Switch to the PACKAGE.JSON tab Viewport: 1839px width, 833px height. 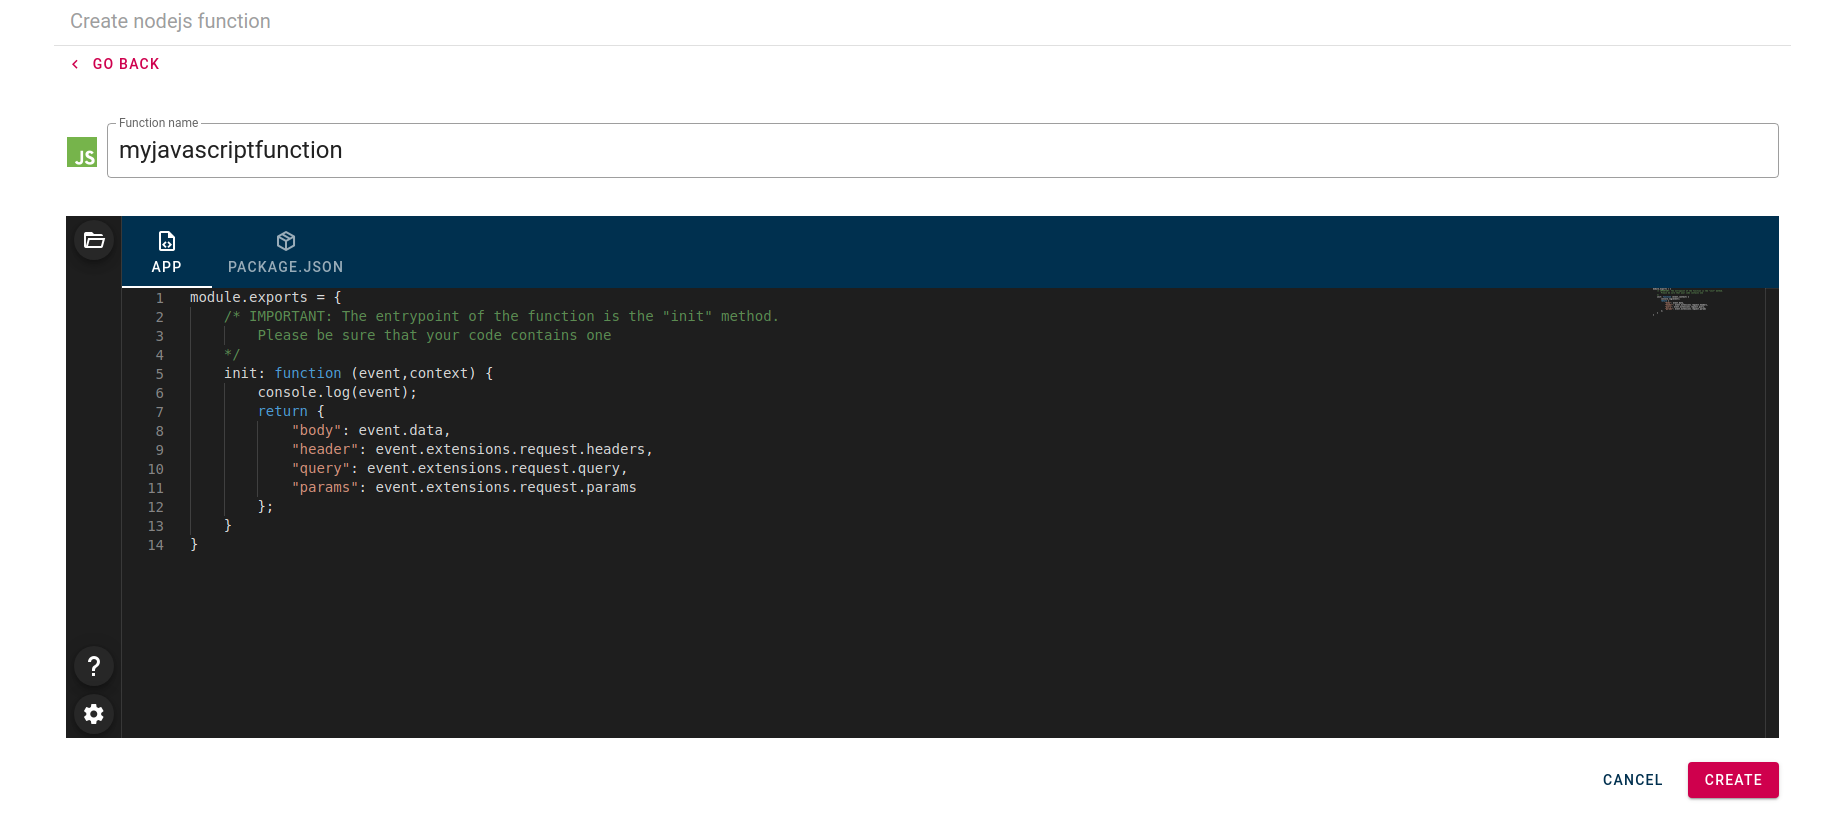coord(285,253)
